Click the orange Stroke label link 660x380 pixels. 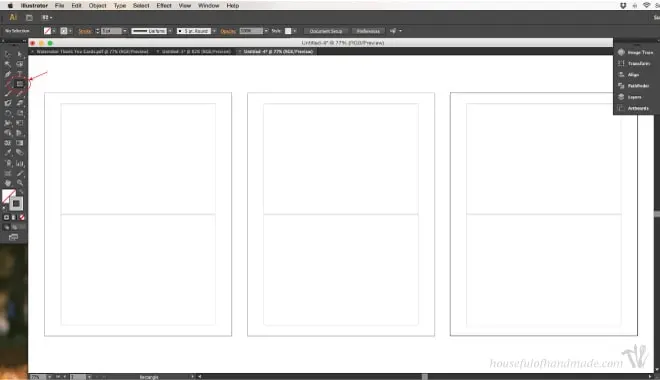[85, 31]
